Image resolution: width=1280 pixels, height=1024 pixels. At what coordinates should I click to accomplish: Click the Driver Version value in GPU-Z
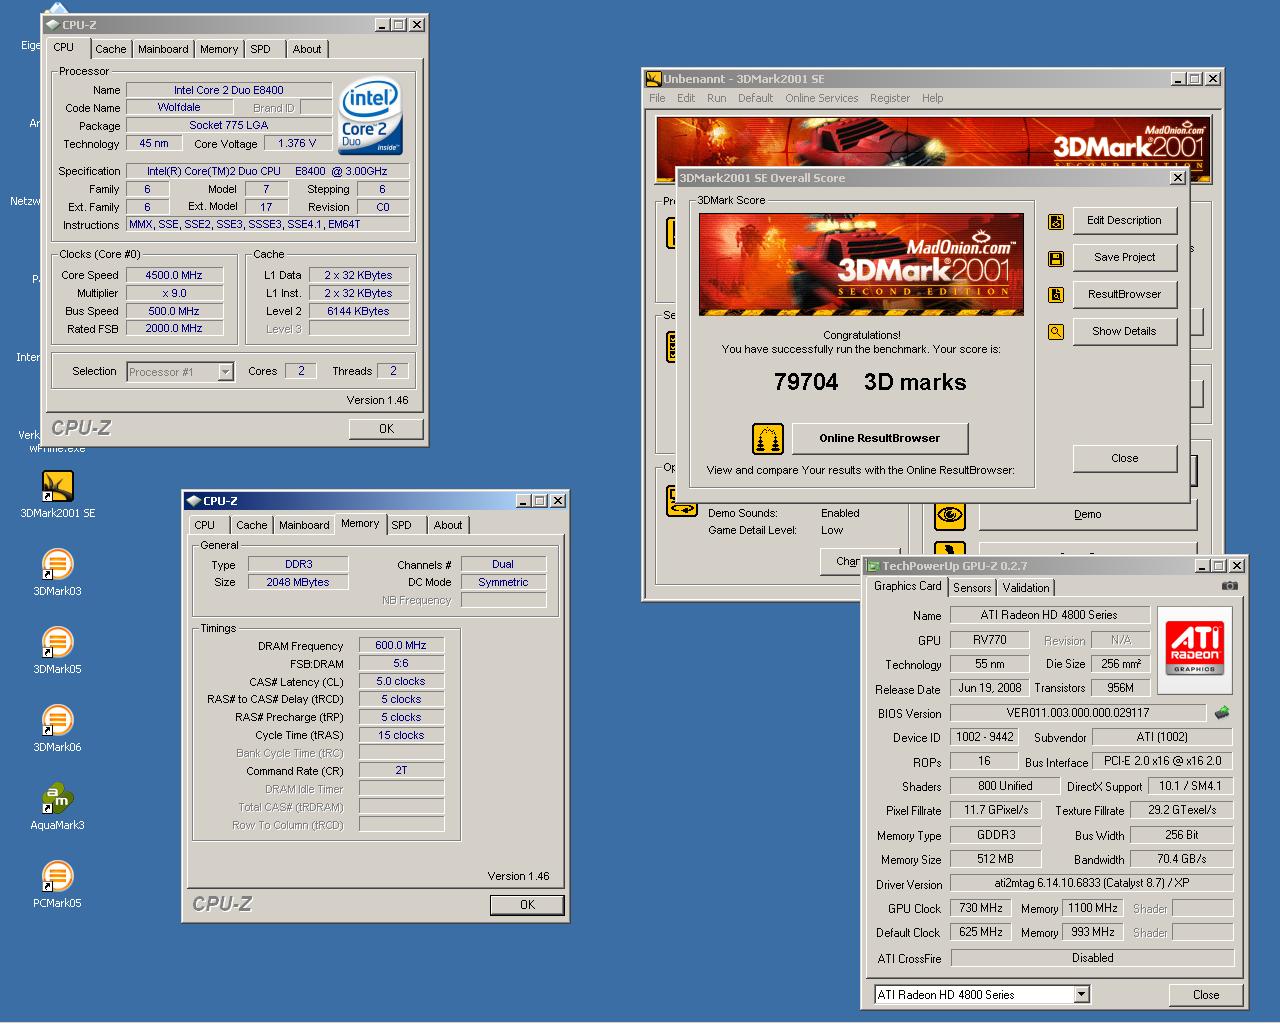click(x=1091, y=884)
